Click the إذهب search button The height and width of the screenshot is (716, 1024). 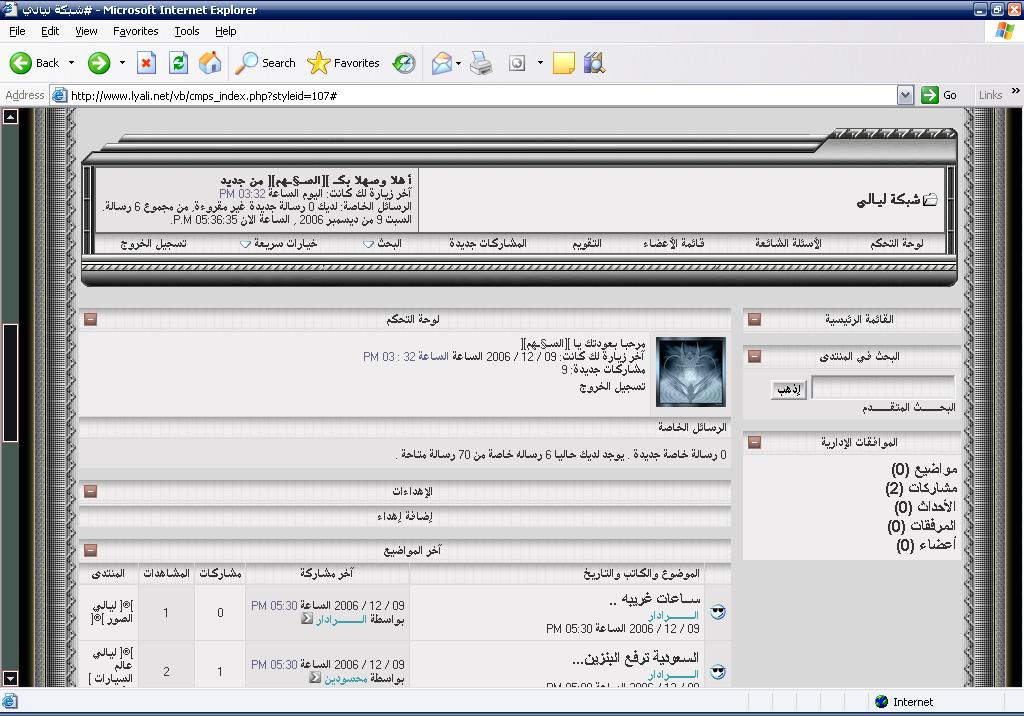pyautogui.click(x=789, y=390)
